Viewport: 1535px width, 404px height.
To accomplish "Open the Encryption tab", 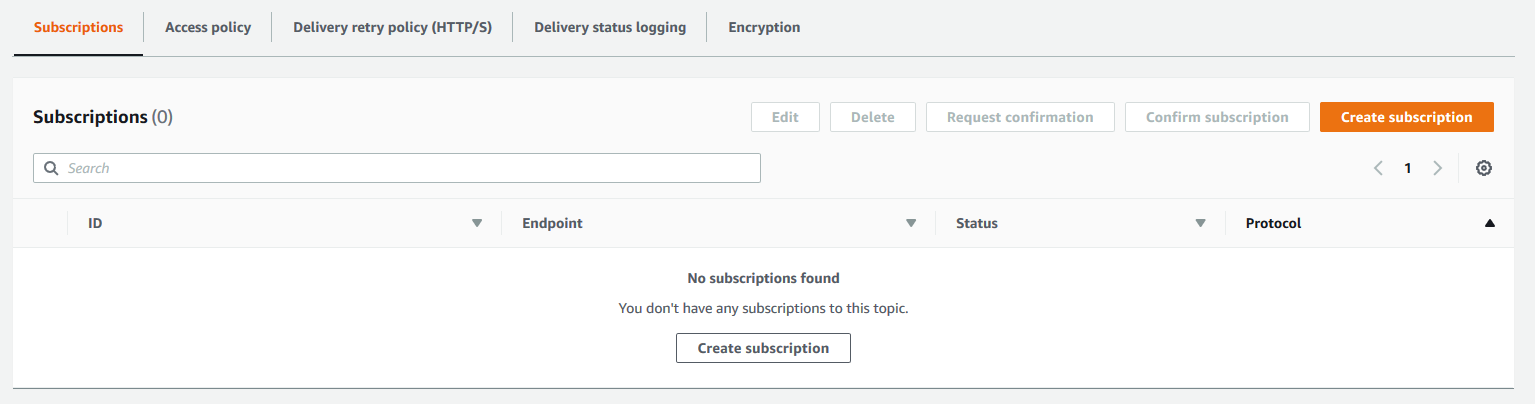I will 764,27.
